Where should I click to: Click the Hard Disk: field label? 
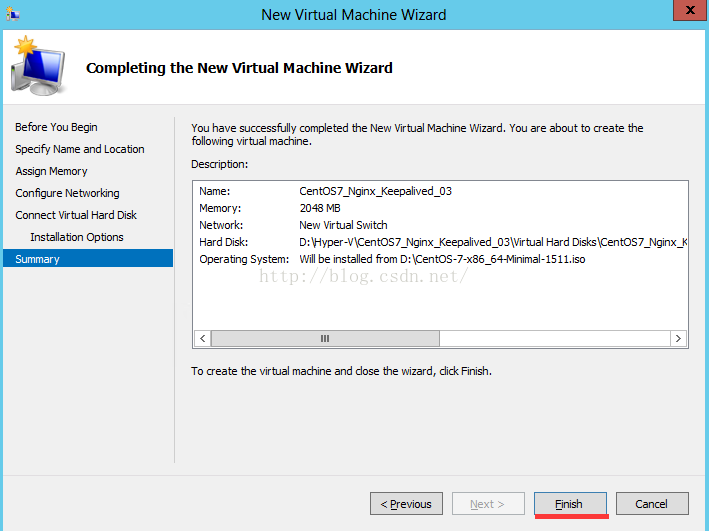[x=224, y=242]
